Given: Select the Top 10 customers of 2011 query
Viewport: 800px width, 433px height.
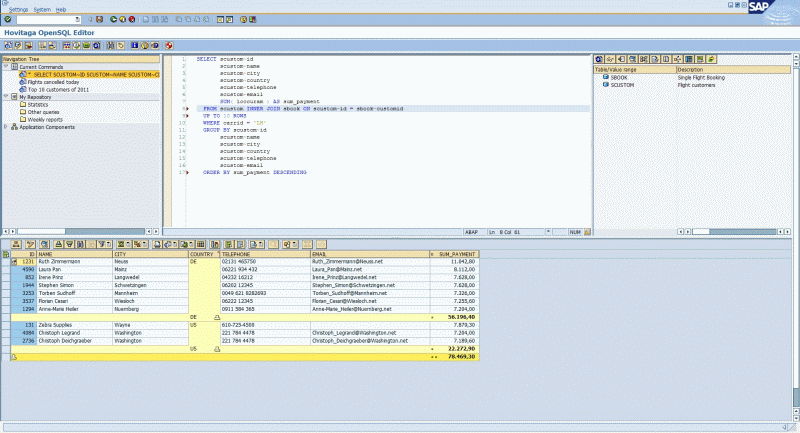Looking at the screenshot, I should (x=58, y=89).
